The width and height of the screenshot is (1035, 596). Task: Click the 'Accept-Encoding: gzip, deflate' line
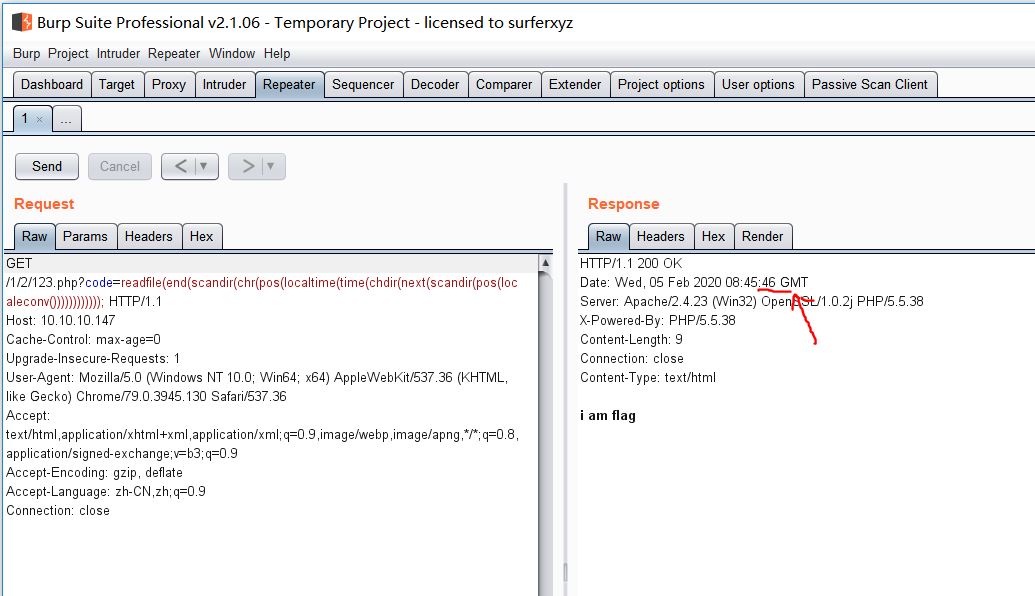(x=94, y=473)
